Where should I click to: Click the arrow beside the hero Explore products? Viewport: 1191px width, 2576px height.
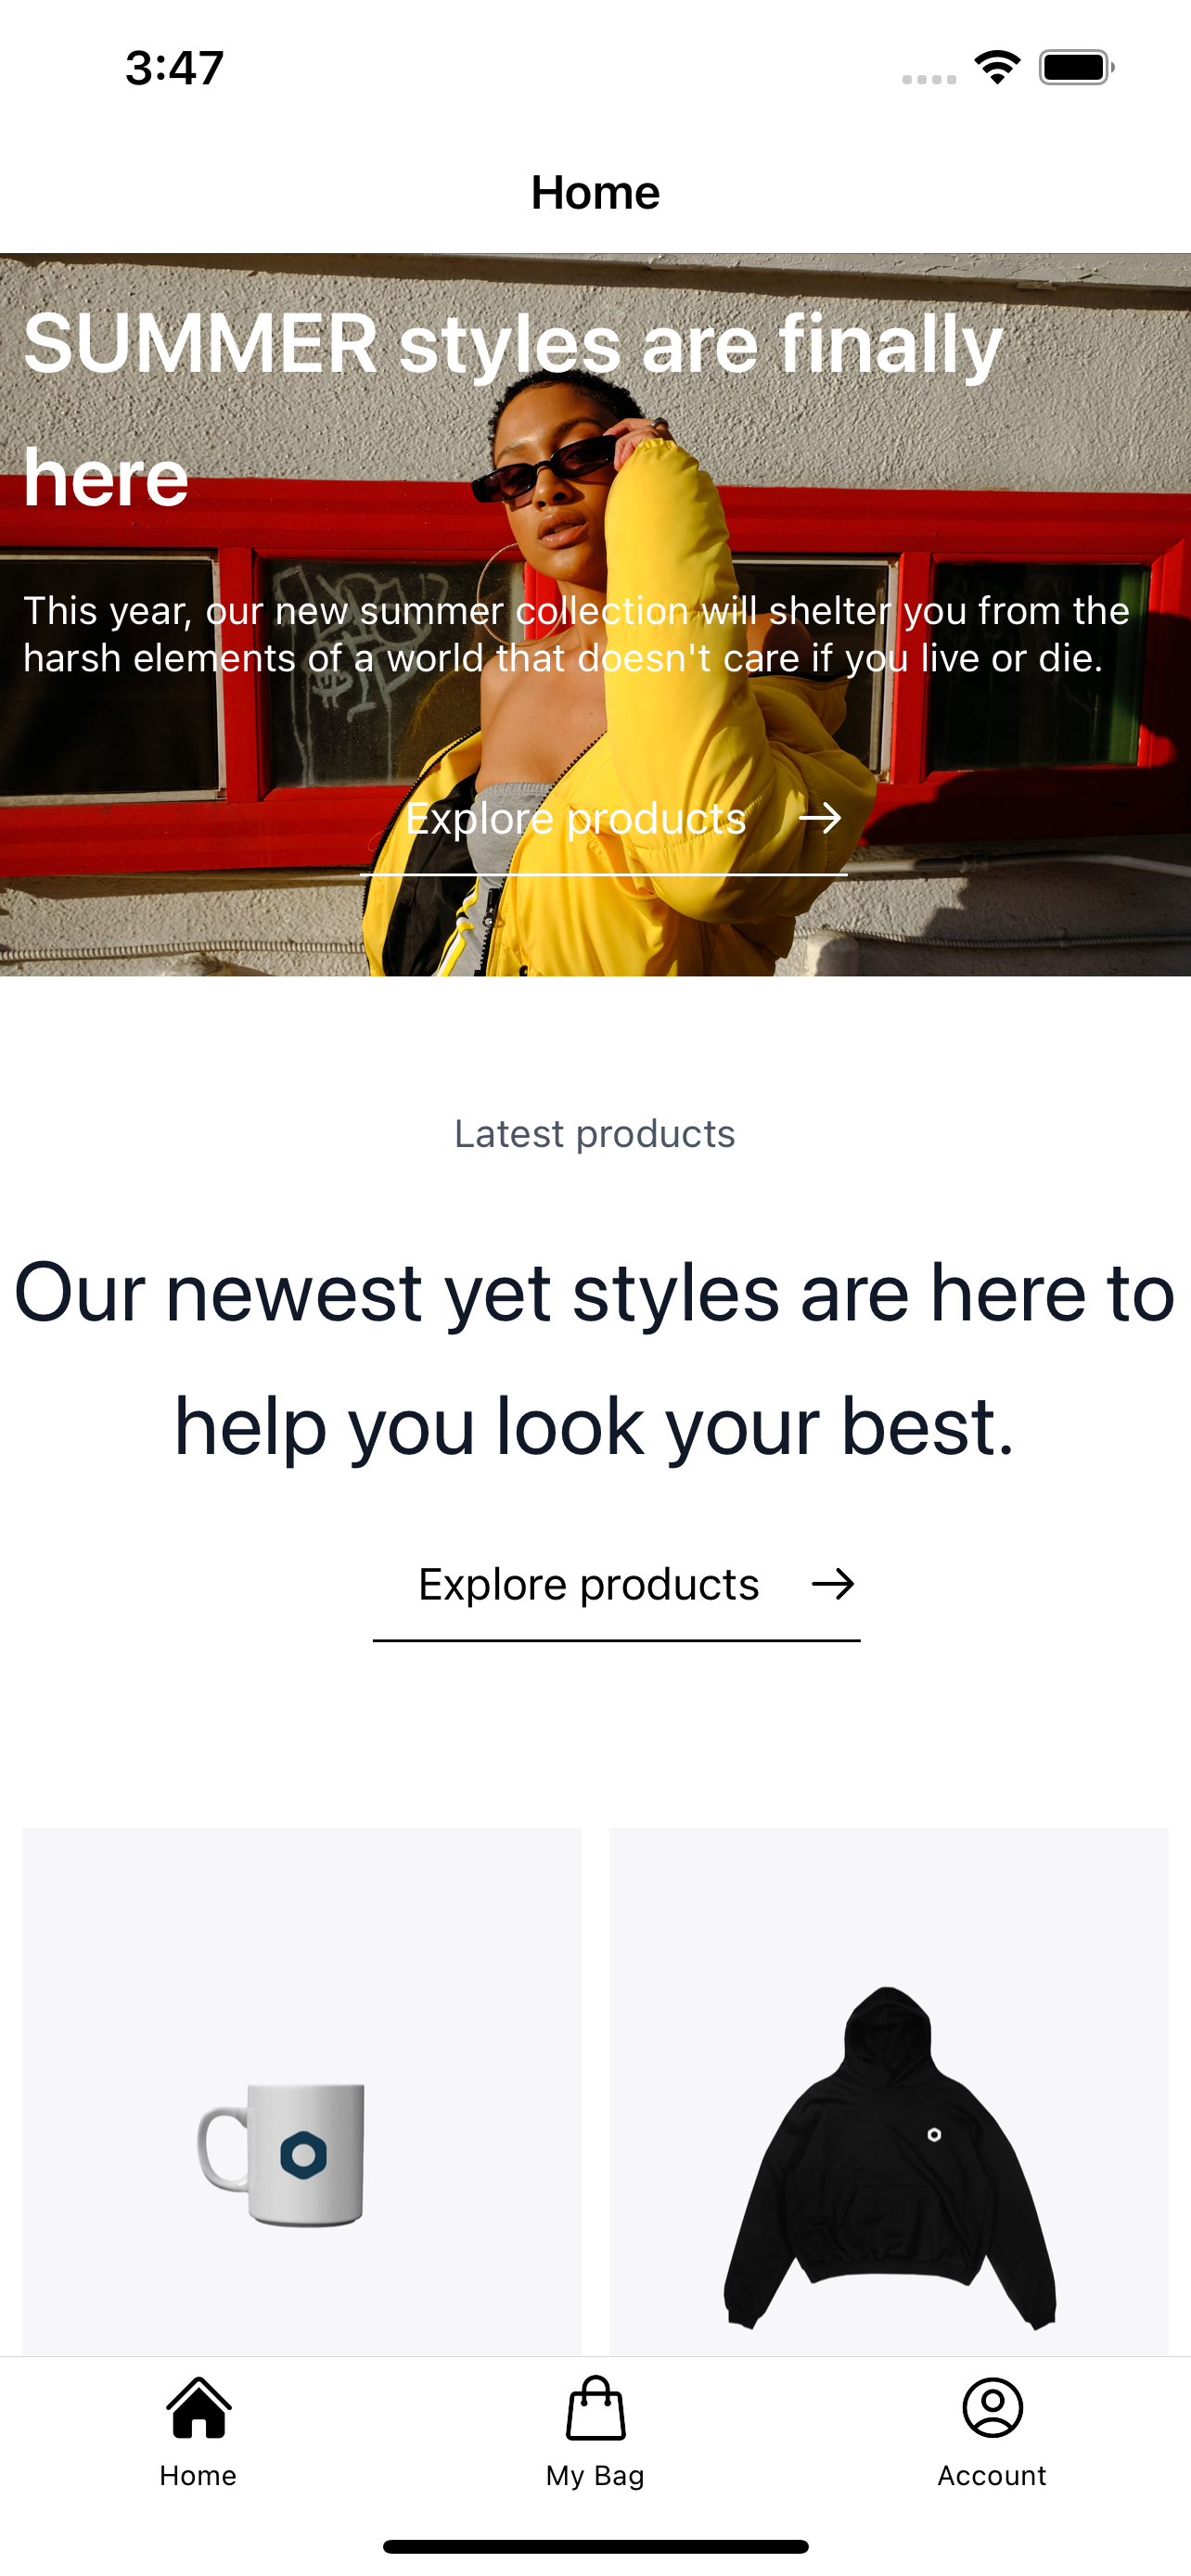click(x=821, y=818)
